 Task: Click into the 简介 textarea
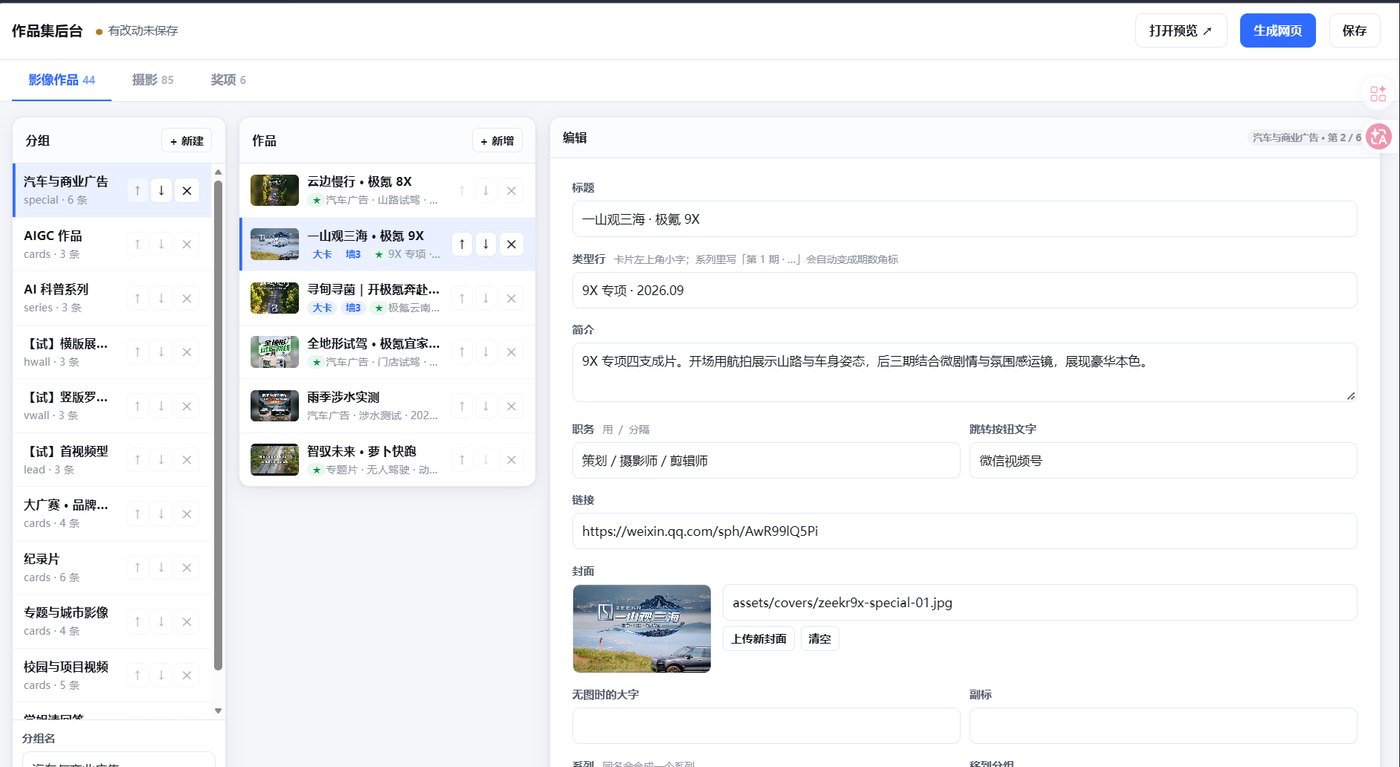(964, 372)
